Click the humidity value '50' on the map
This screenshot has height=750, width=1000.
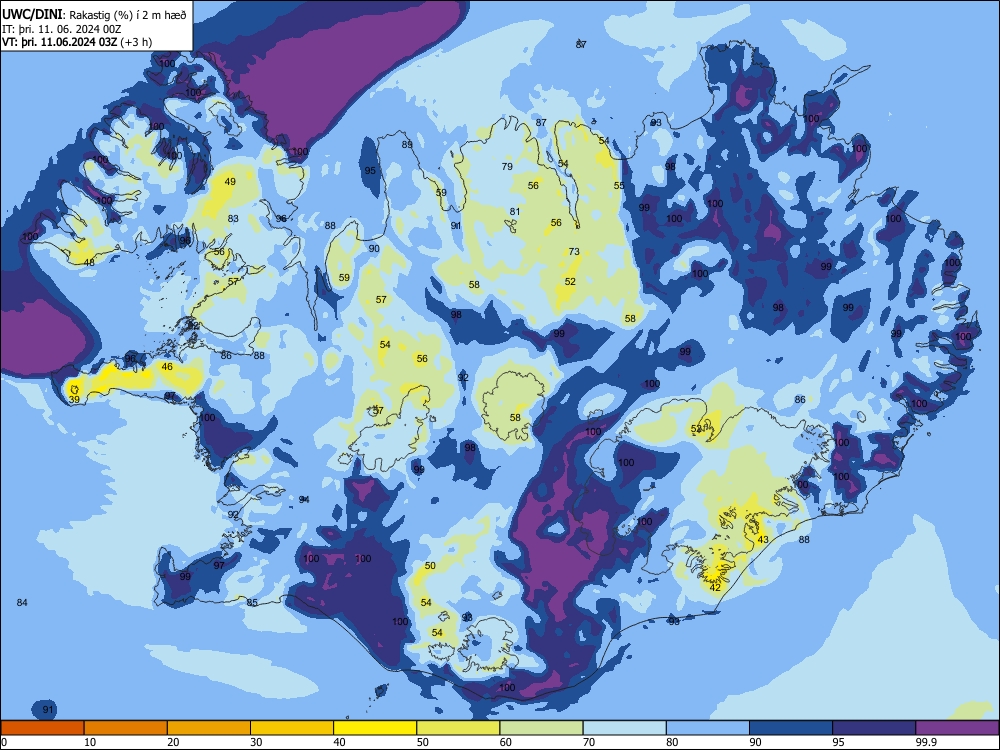(x=430, y=566)
